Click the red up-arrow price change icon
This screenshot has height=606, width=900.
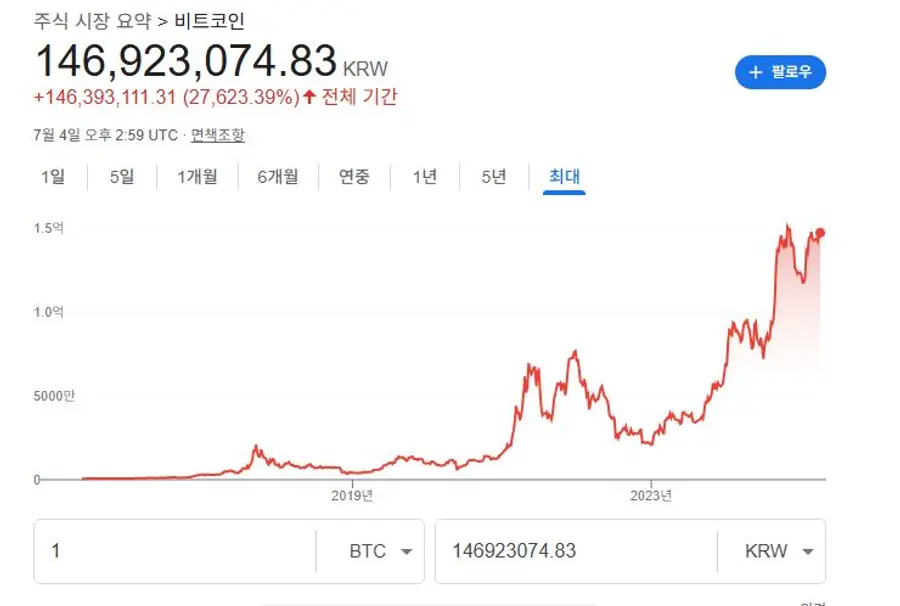[309, 97]
